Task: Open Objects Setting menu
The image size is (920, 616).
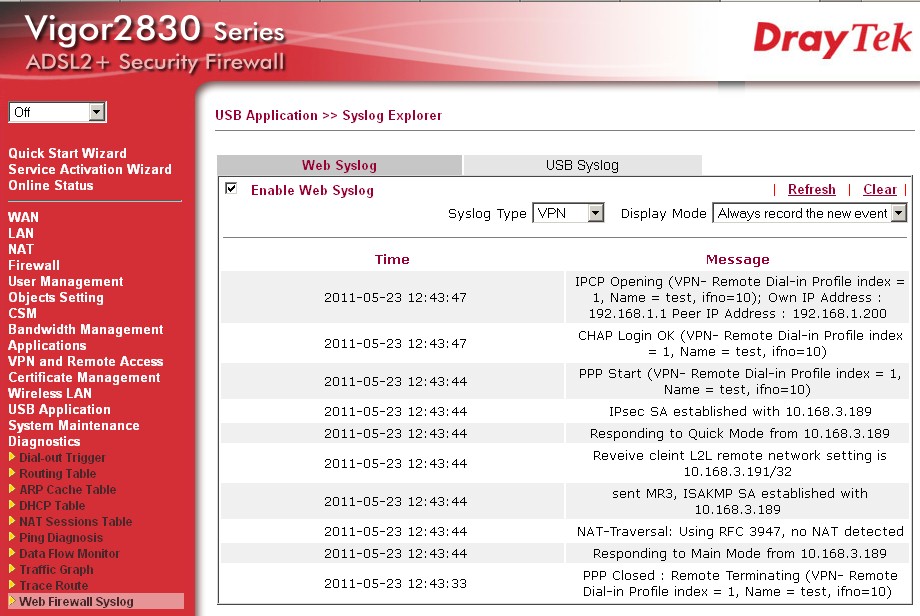Action: [x=56, y=297]
